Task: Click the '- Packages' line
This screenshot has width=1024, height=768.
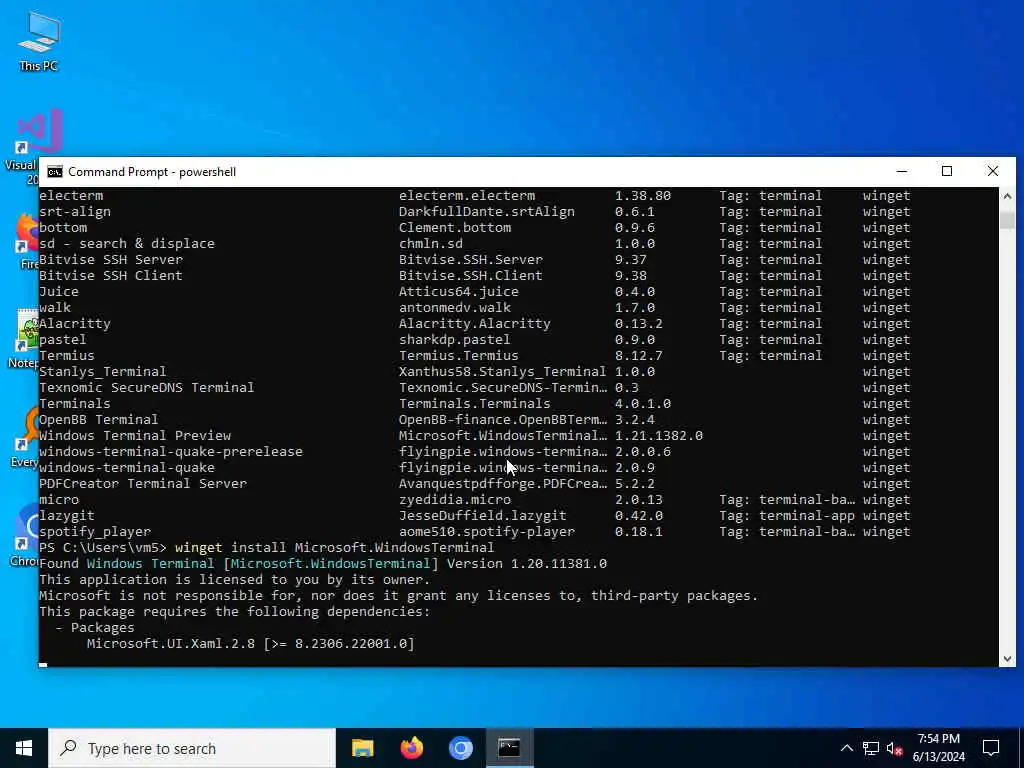Action: (95, 628)
